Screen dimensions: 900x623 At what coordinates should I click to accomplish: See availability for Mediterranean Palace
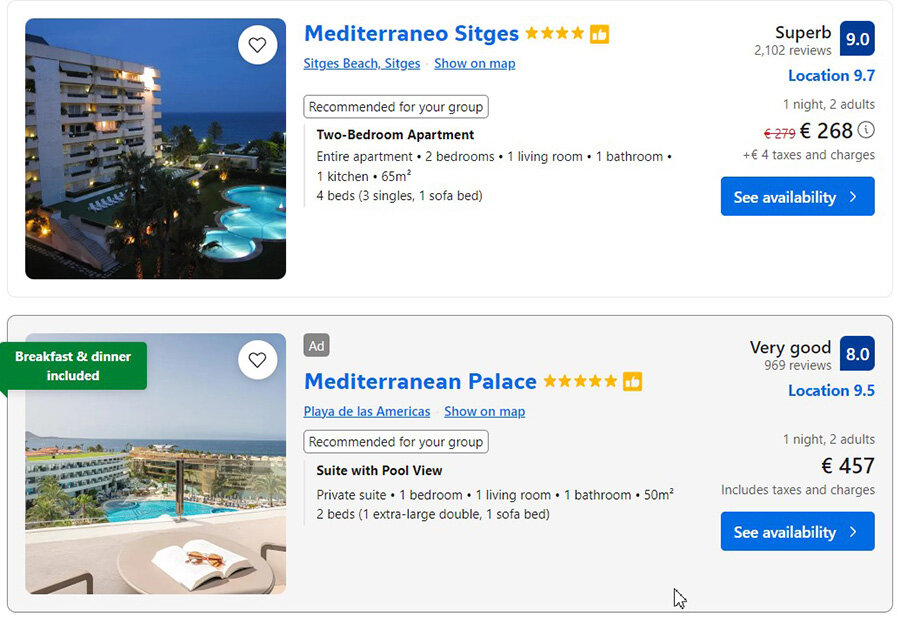pos(798,531)
